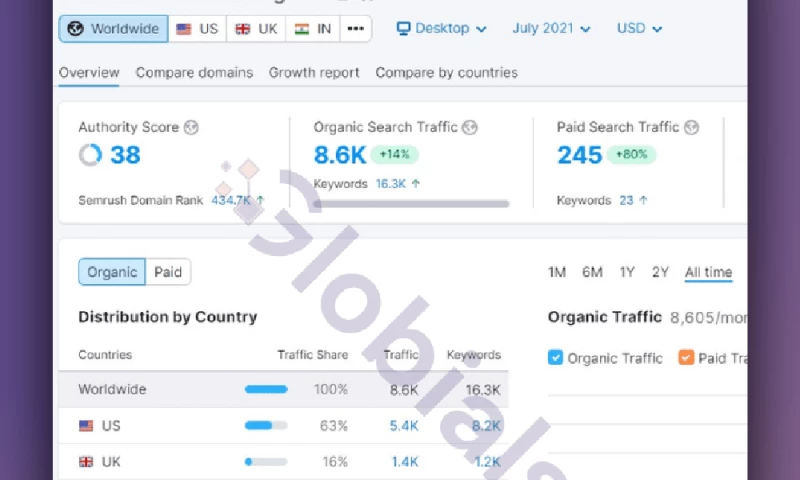Click the 5.4K US traffic link
The width and height of the screenshot is (800, 480).
404,426
